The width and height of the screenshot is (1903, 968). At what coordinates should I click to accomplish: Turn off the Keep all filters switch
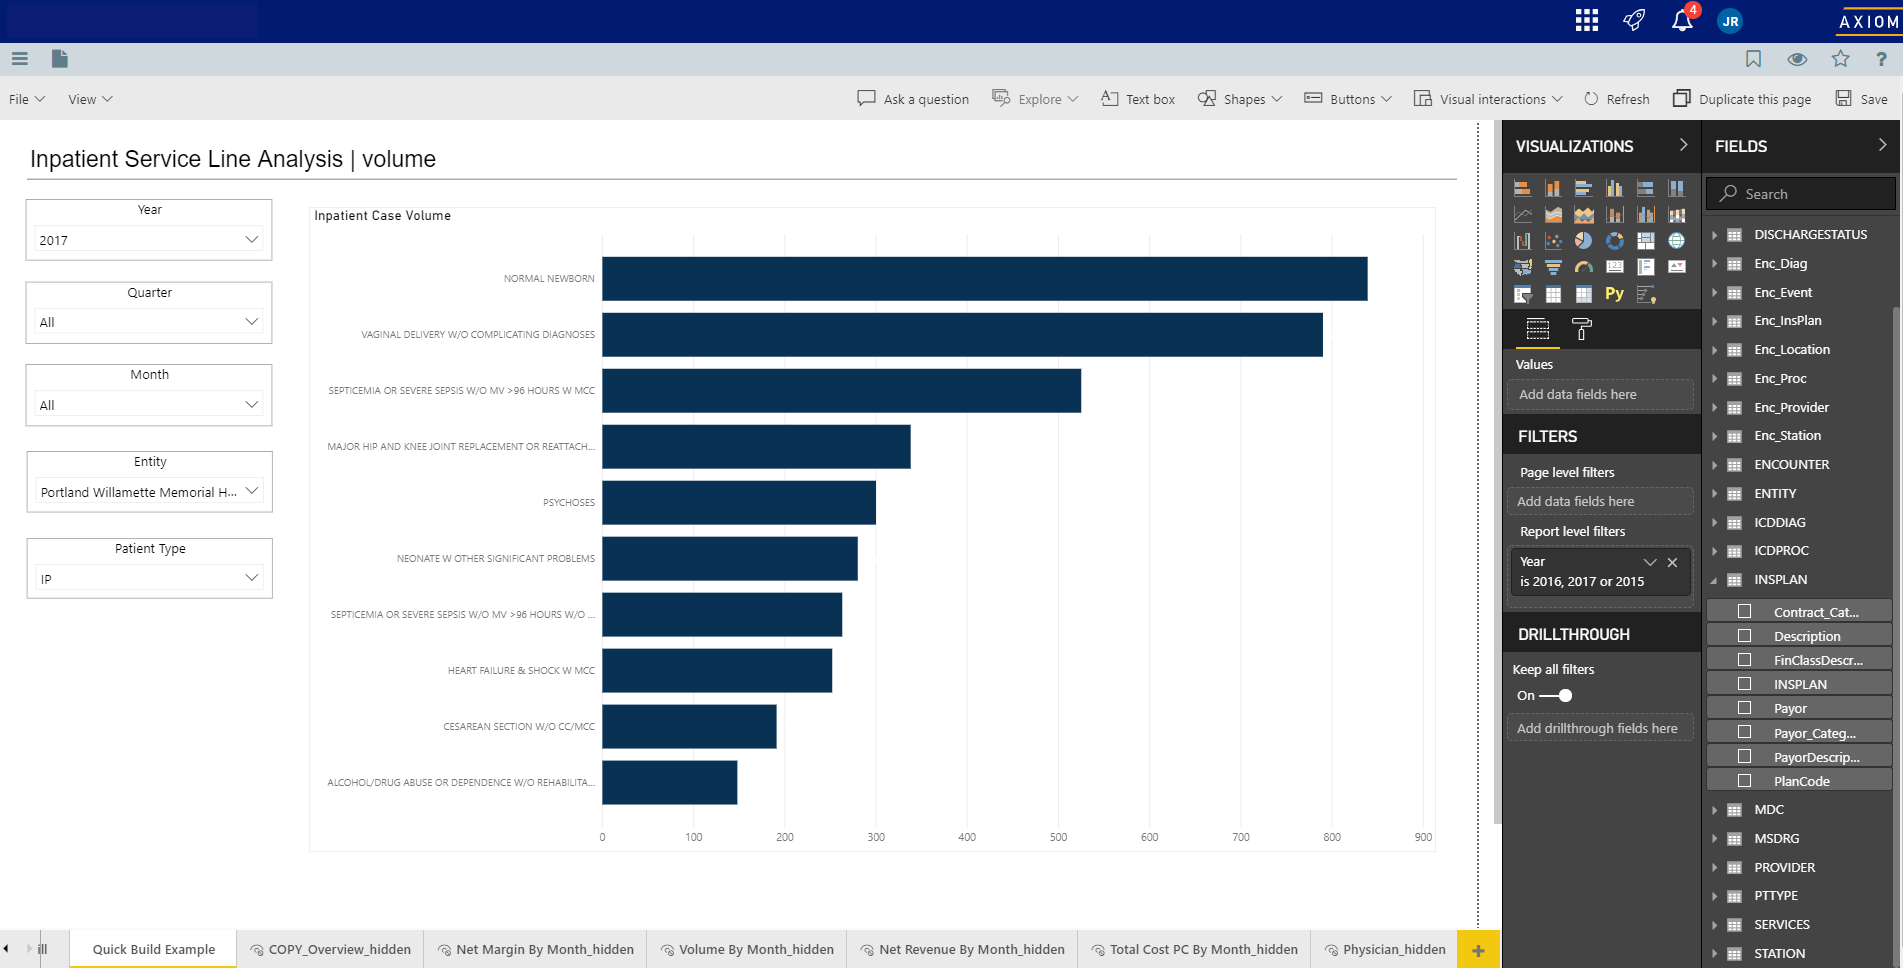click(x=1556, y=696)
